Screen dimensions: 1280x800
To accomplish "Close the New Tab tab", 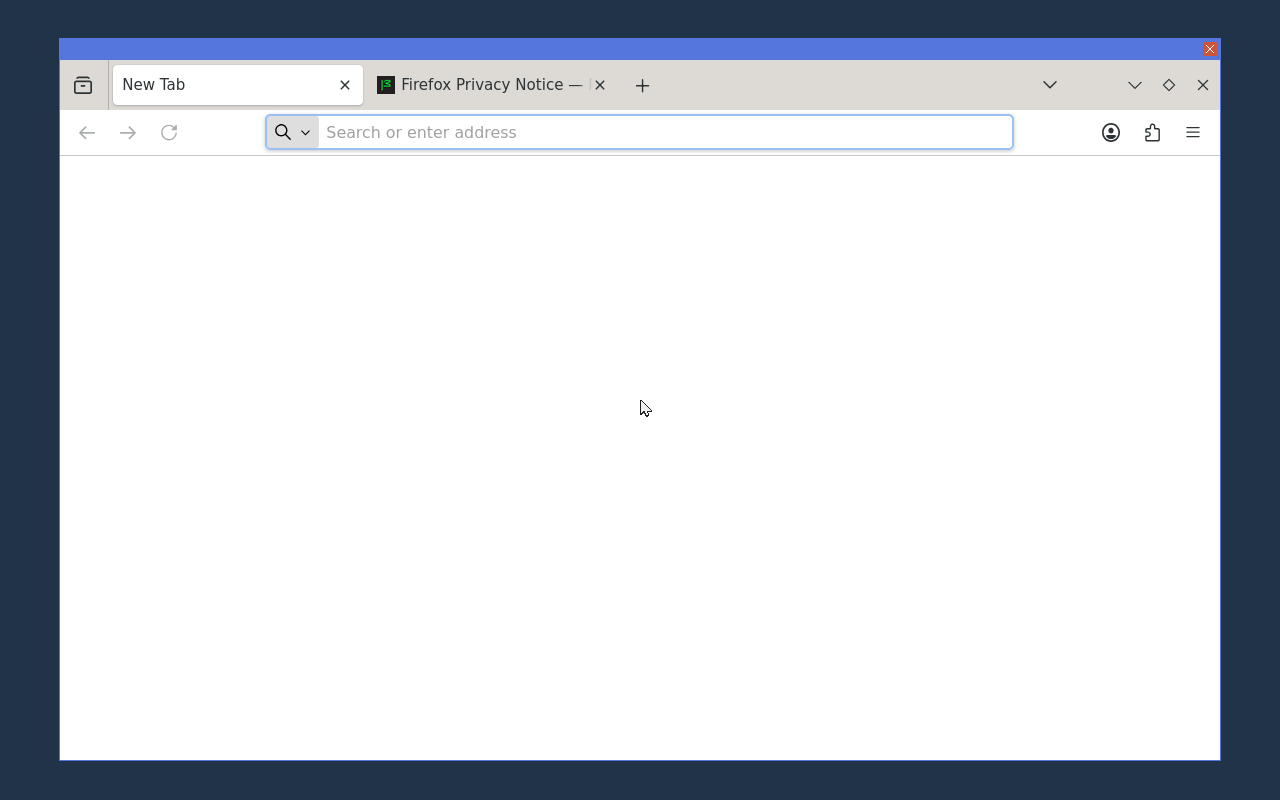I will (x=345, y=85).
